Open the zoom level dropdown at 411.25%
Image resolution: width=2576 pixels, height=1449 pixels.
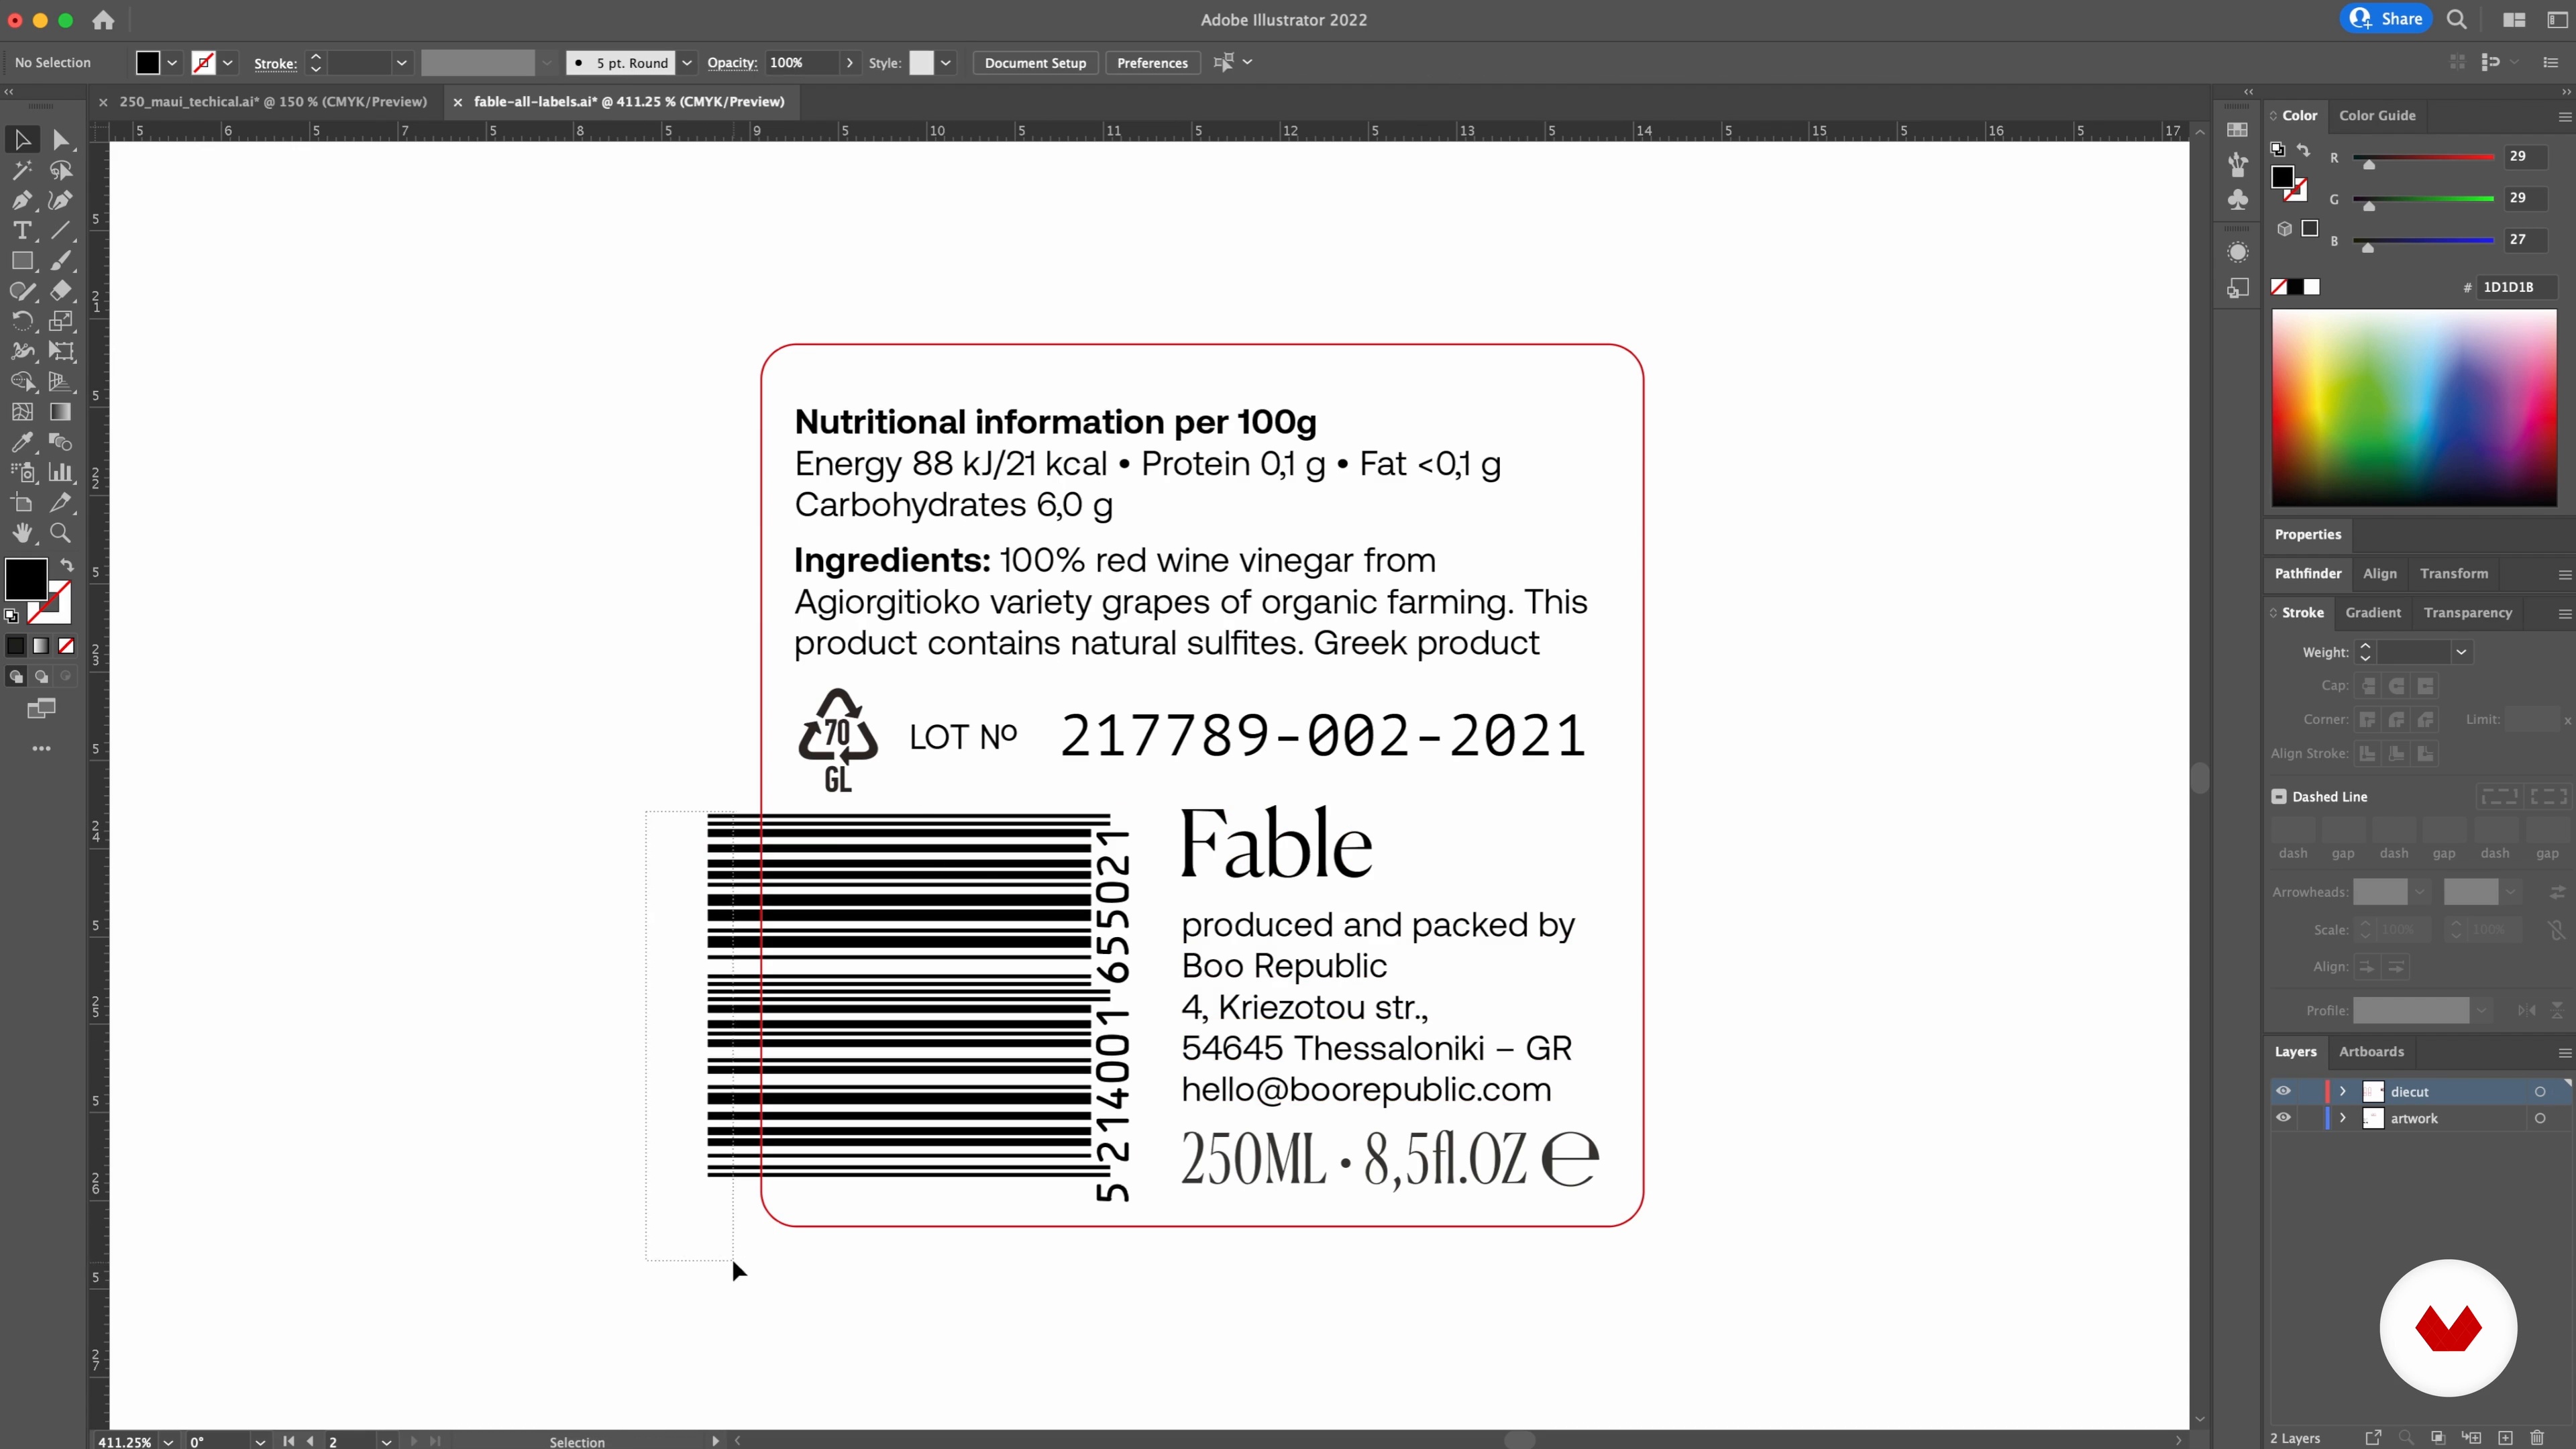coord(168,1441)
